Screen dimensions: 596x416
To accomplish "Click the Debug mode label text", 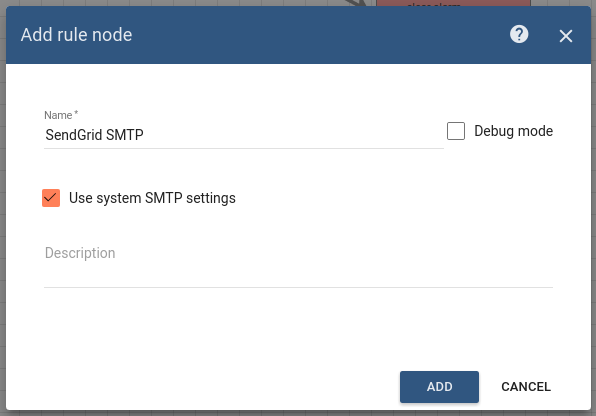I will tap(514, 131).
